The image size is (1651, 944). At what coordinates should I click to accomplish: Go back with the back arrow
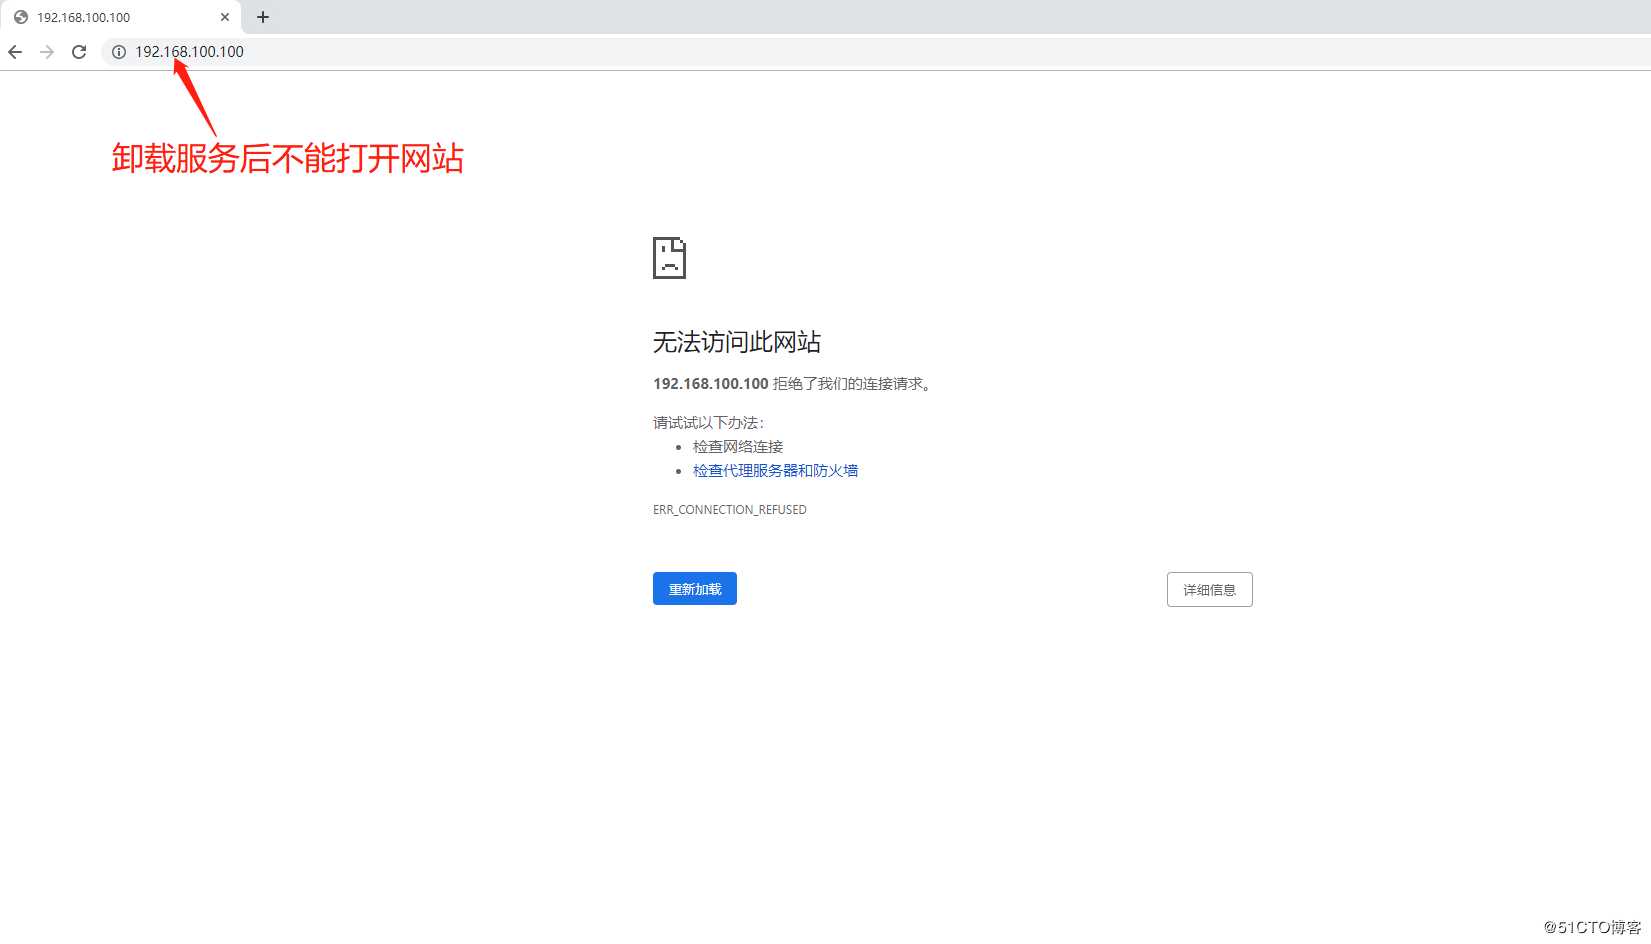(x=15, y=52)
